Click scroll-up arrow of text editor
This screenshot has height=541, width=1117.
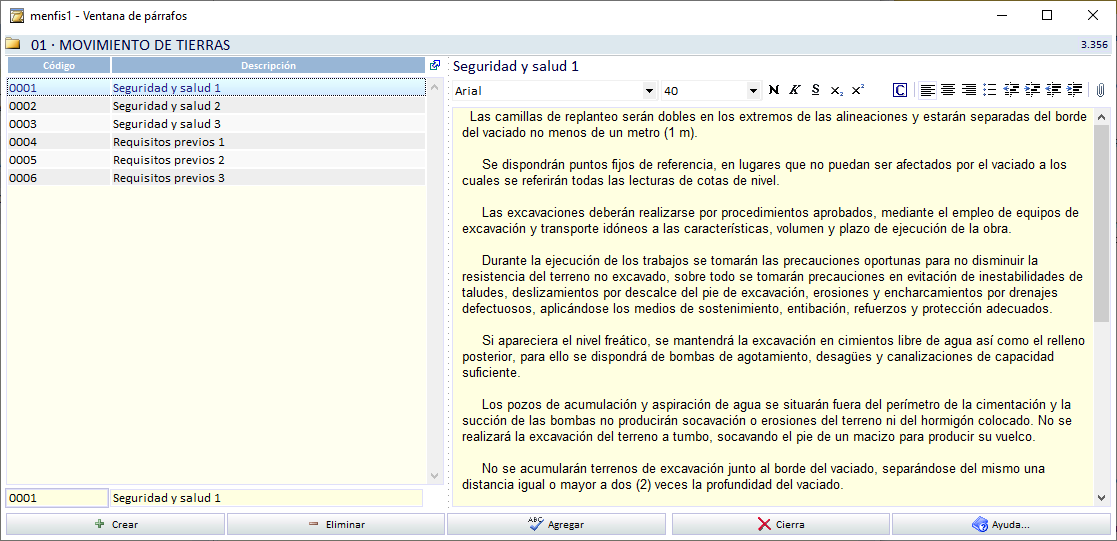point(1101,116)
